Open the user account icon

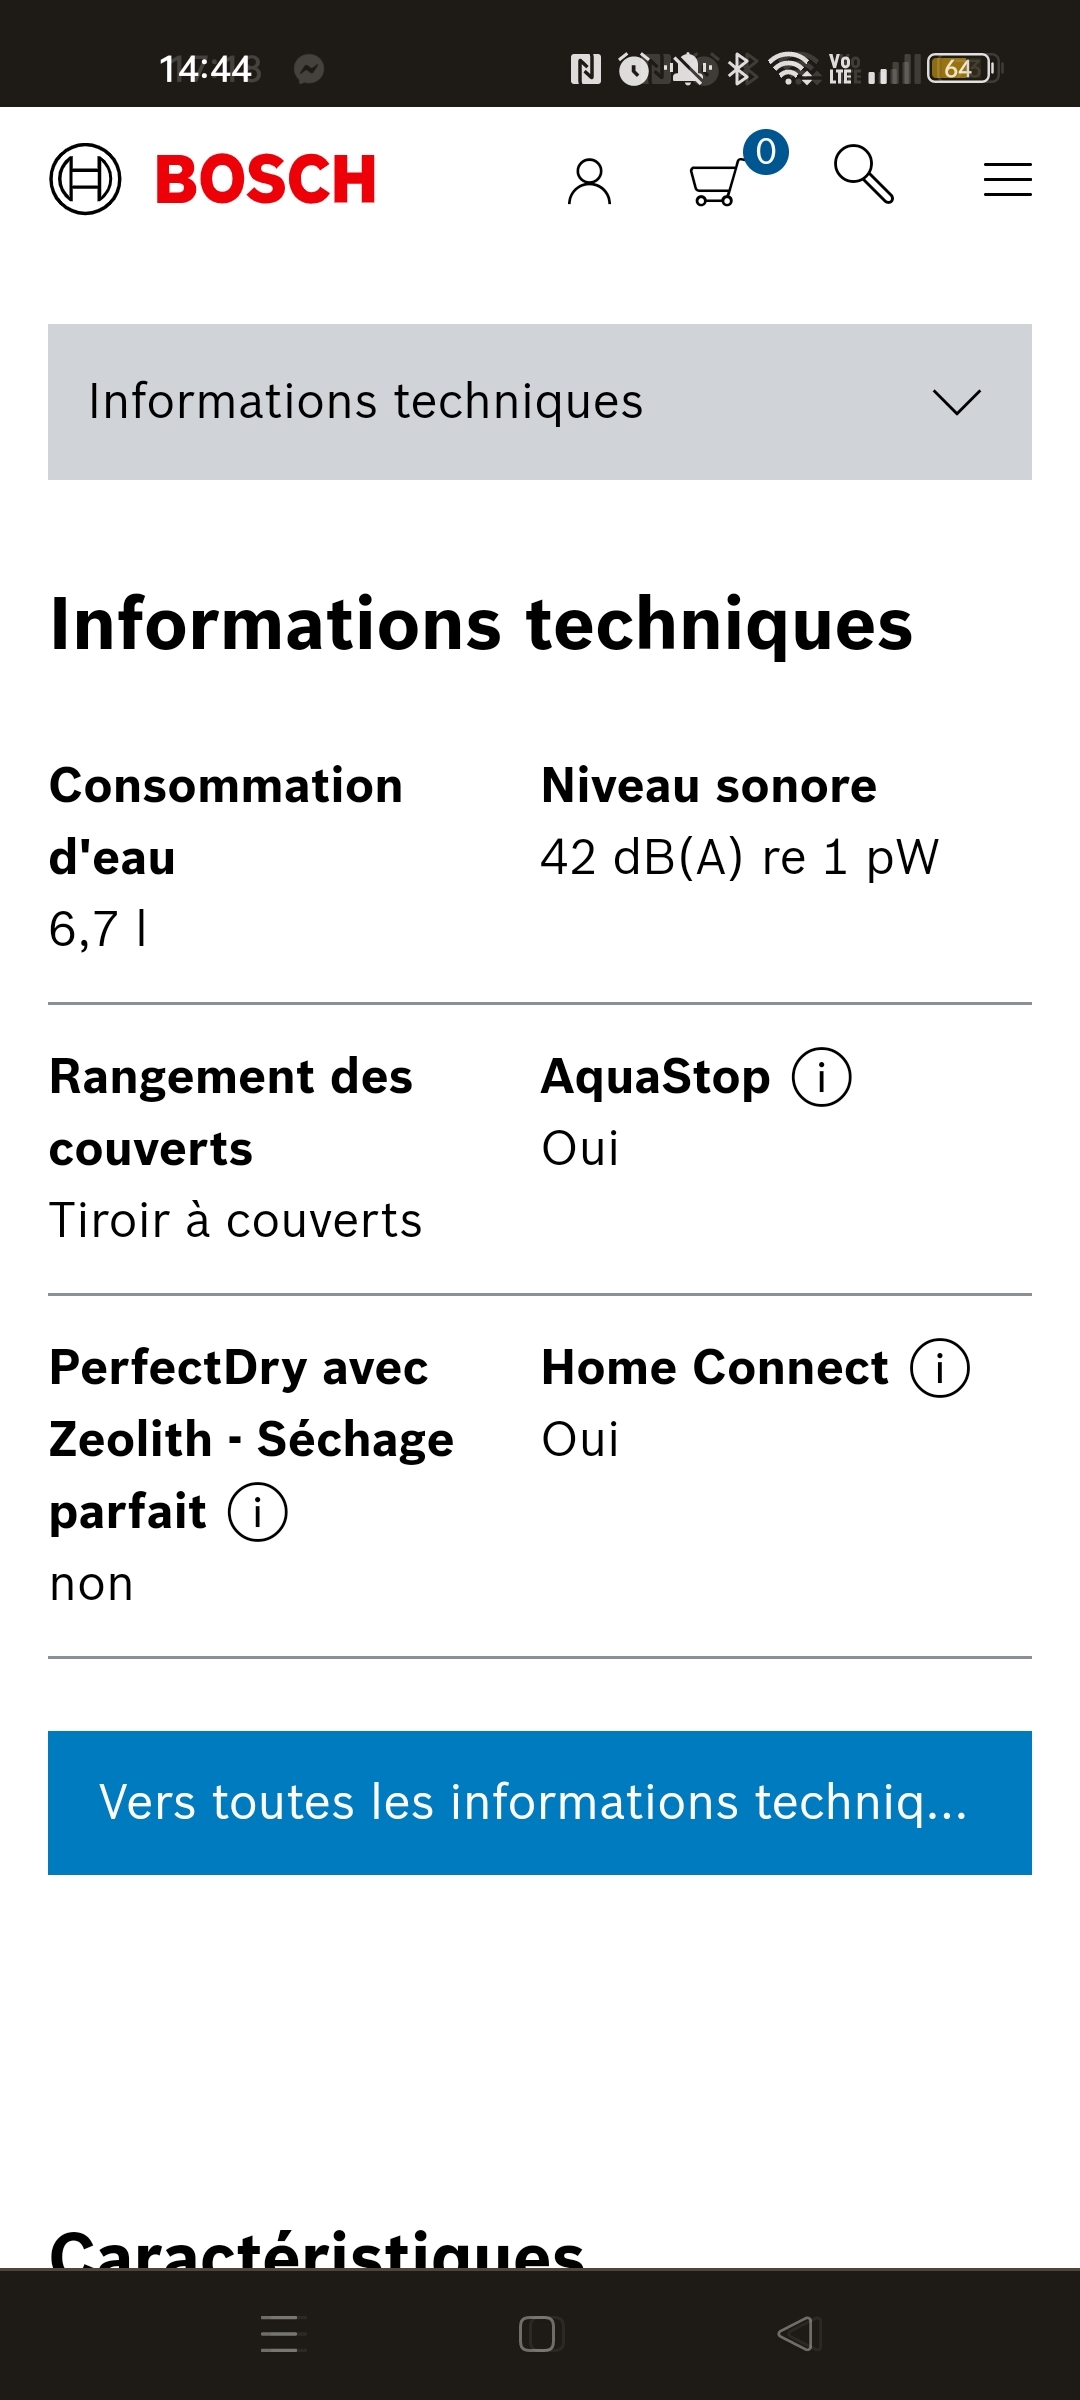point(589,181)
